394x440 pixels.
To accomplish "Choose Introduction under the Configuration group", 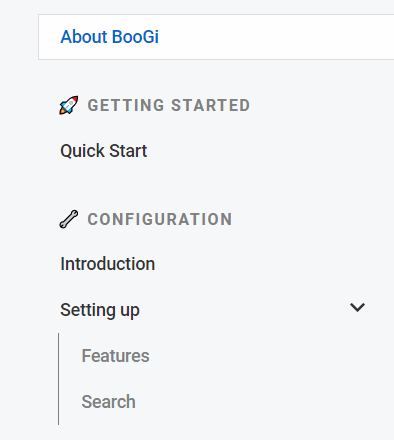I will pyautogui.click(x=108, y=264).
